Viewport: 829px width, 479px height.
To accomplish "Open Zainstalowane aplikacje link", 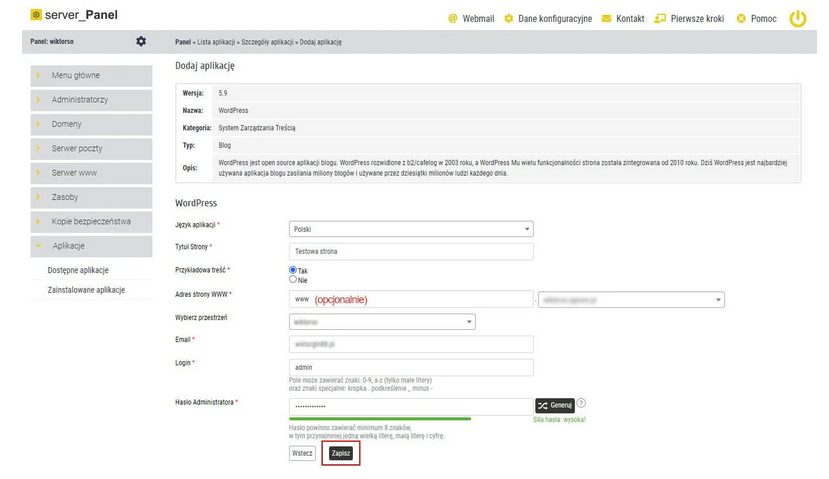I will (x=86, y=290).
